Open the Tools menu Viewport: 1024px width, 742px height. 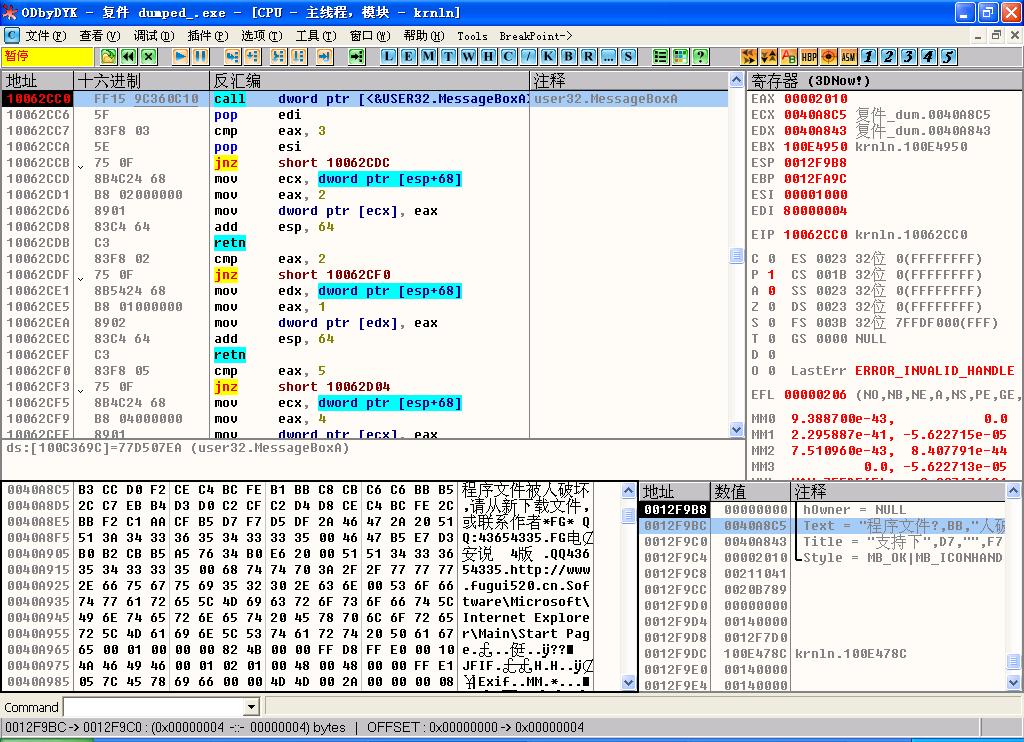tap(472, 36)
